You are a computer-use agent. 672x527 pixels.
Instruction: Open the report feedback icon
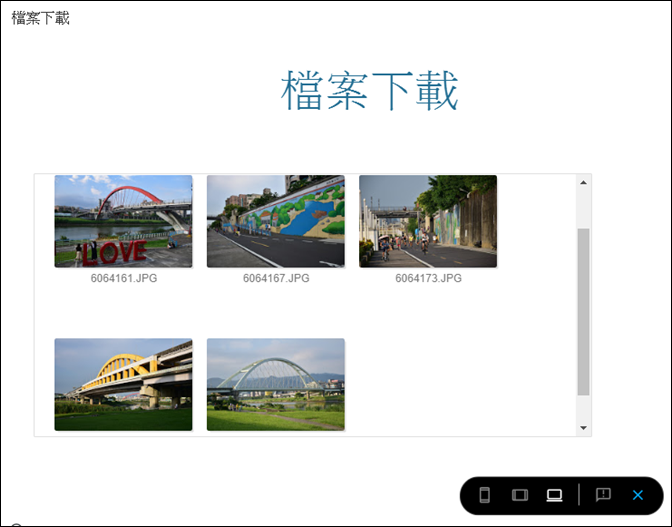603,495
